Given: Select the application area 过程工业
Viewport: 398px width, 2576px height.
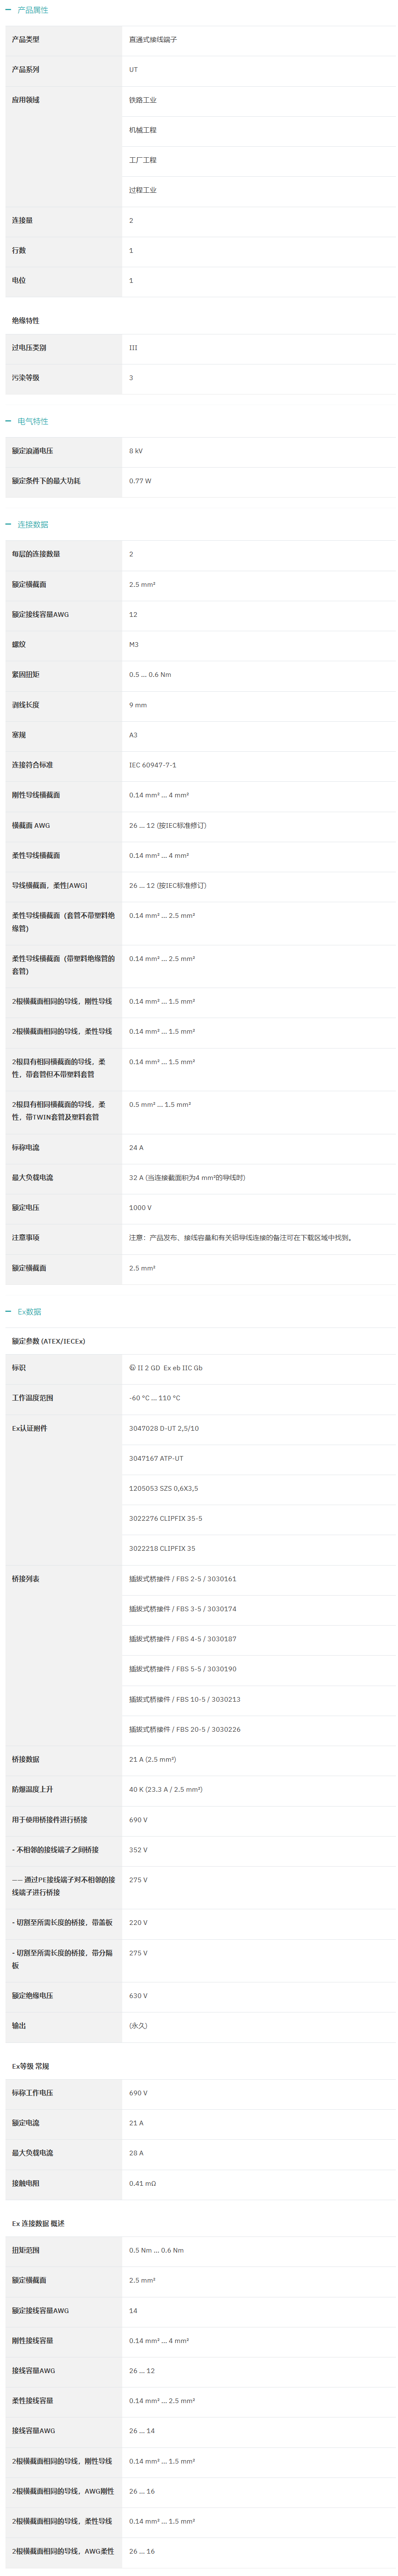Looking at the screenshot, I should (x=143, y=190).
